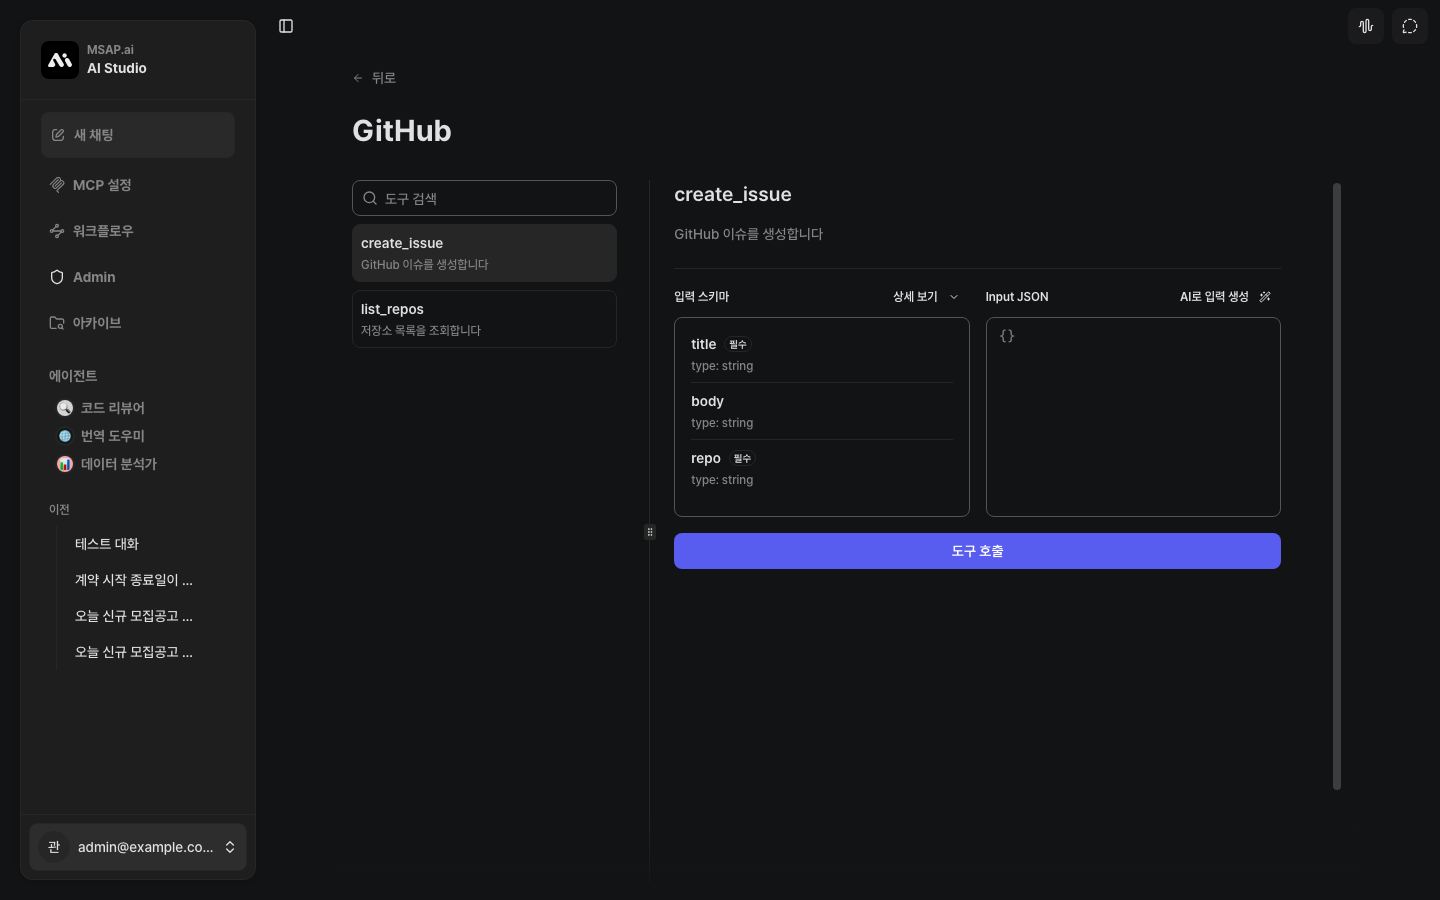Open 아카이브 in the sidebar
1440x900 pixels.
[x=138, y=323]
